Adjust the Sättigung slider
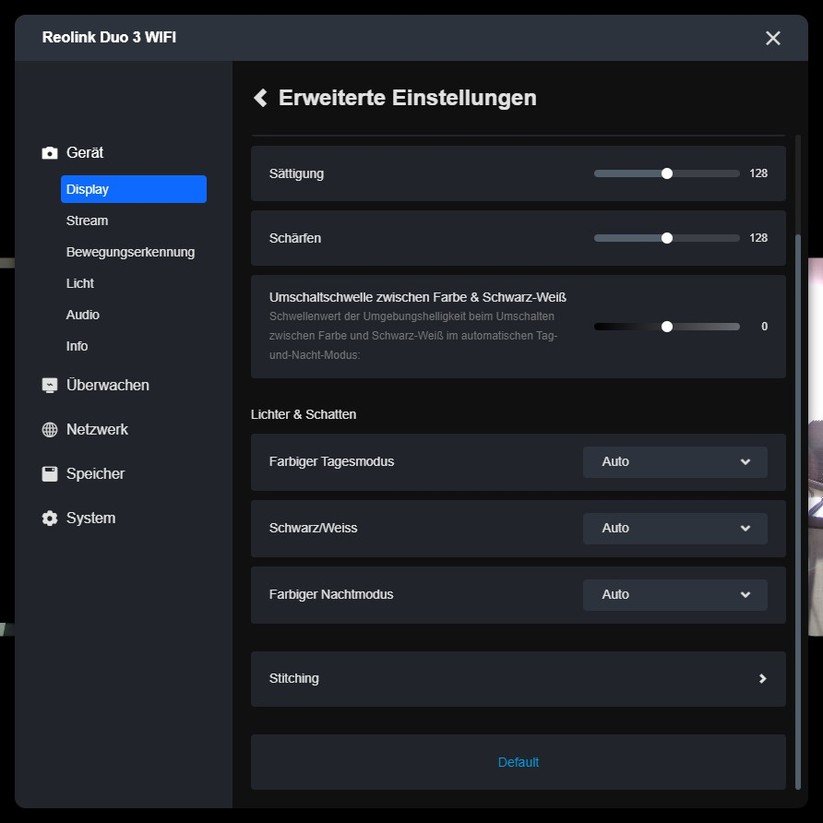 pyautogui.click(x=667, y=173)
